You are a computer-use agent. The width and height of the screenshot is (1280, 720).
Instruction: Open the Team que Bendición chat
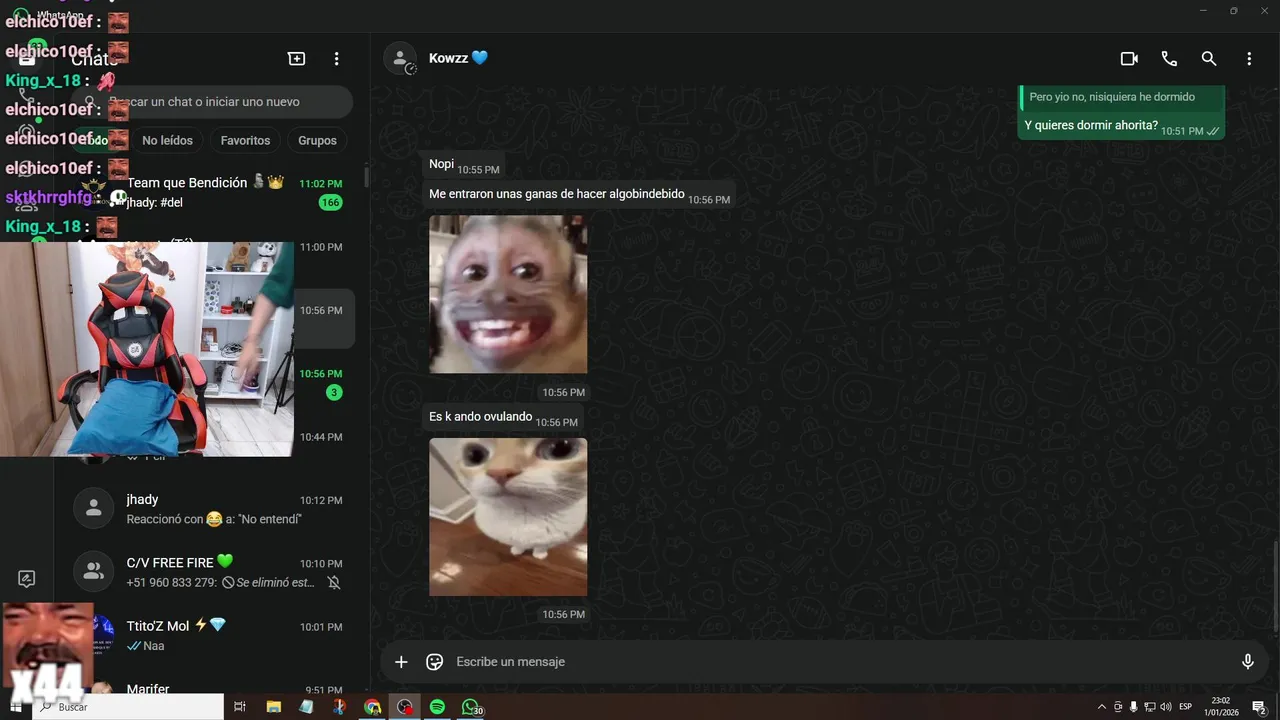click(x=212, y=193)
